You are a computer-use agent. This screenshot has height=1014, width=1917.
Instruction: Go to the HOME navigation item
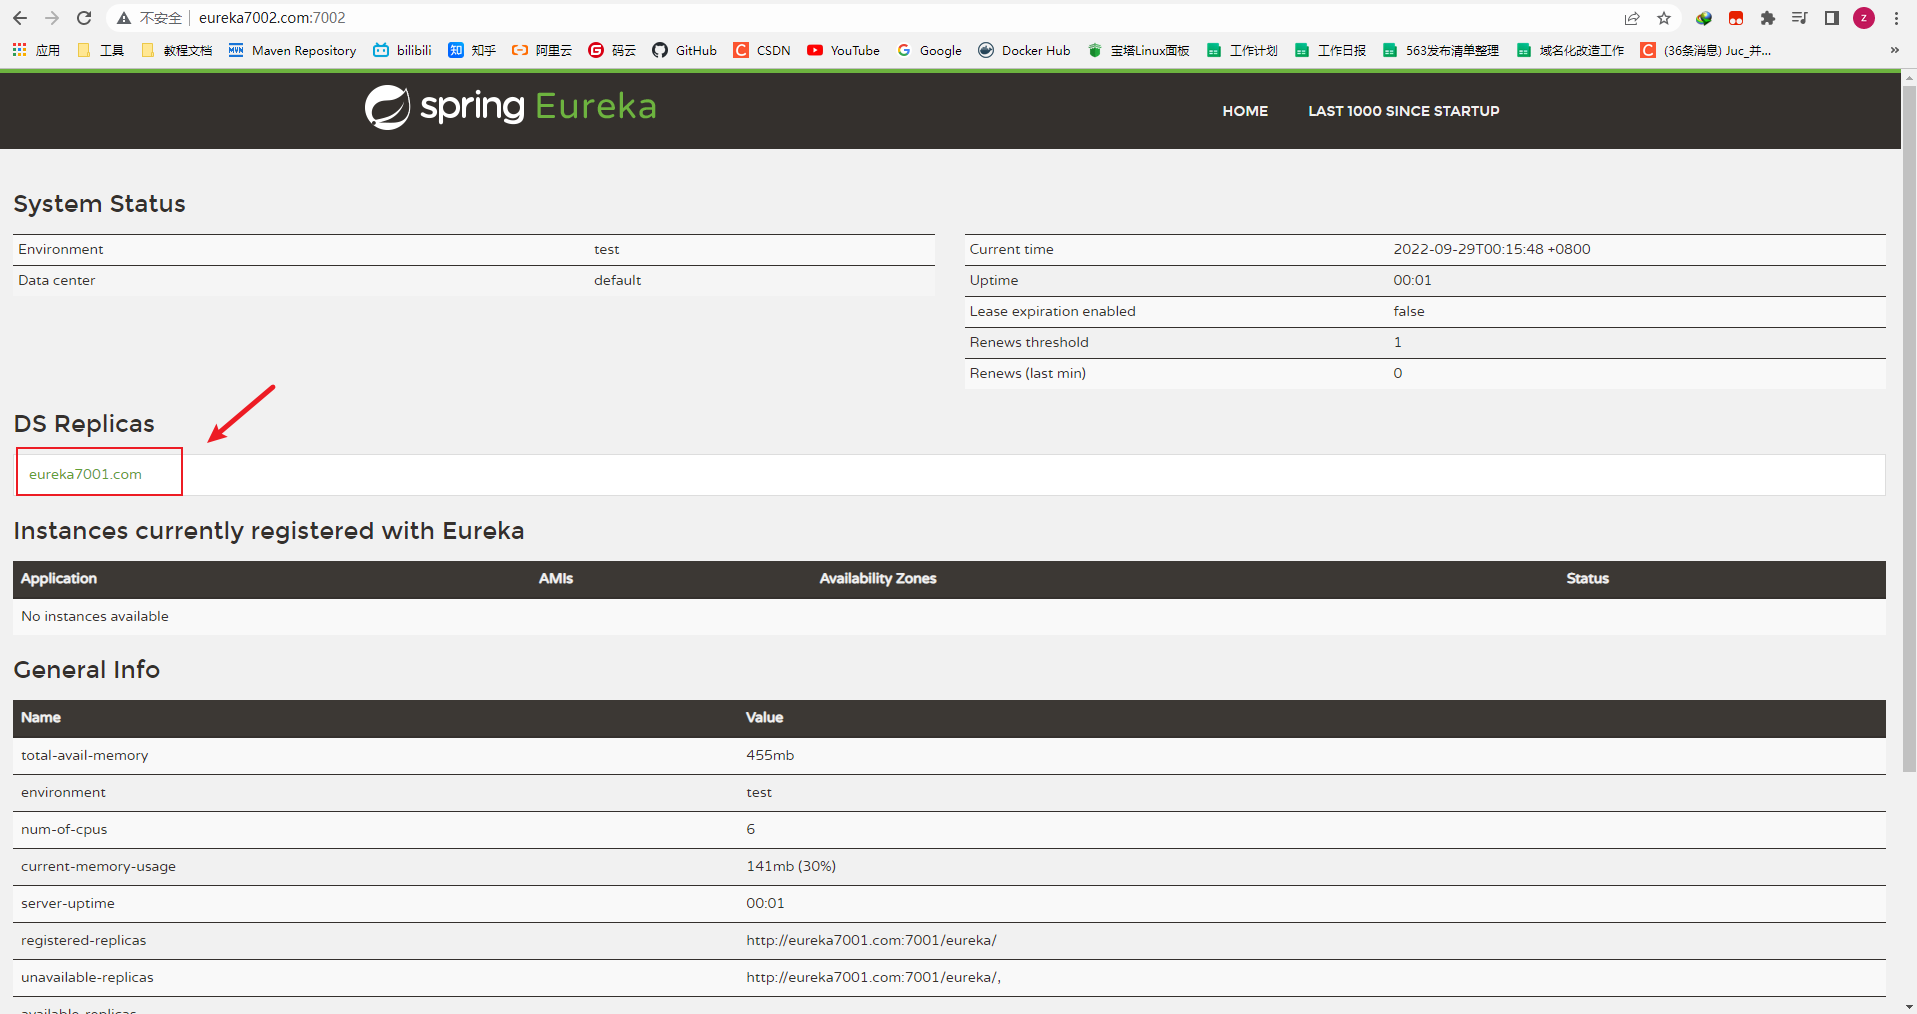coord(1245,111)
